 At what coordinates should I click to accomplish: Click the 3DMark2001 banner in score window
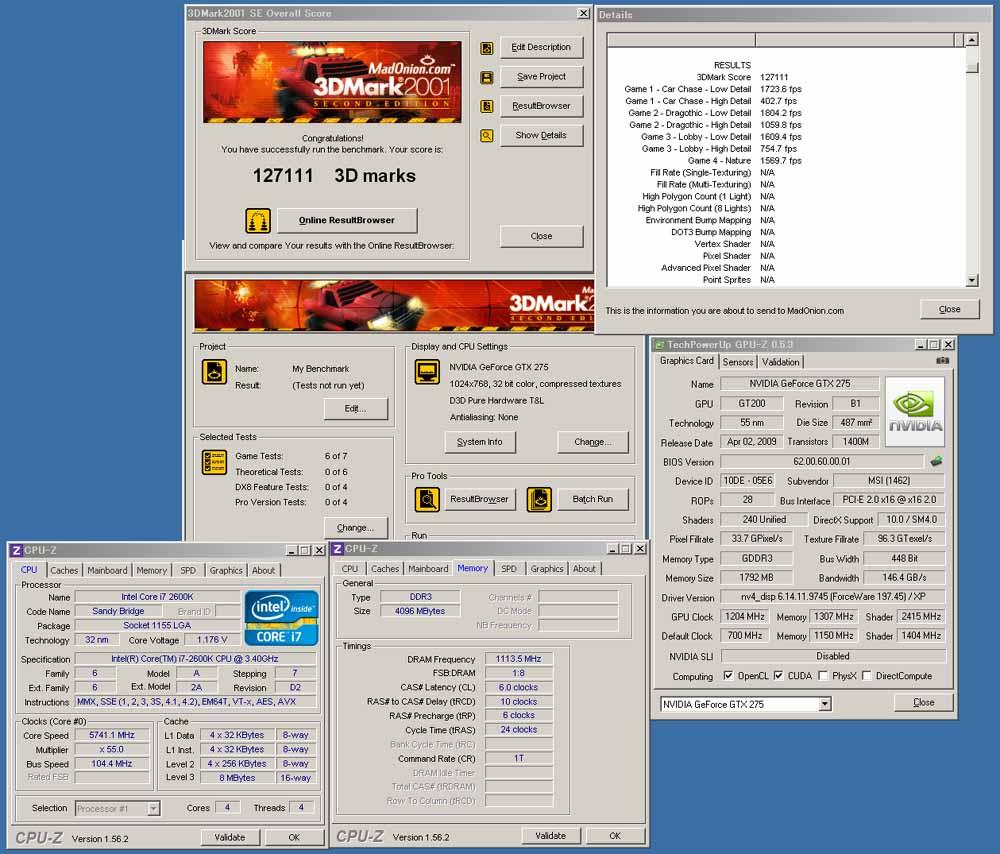click(332, 82)
